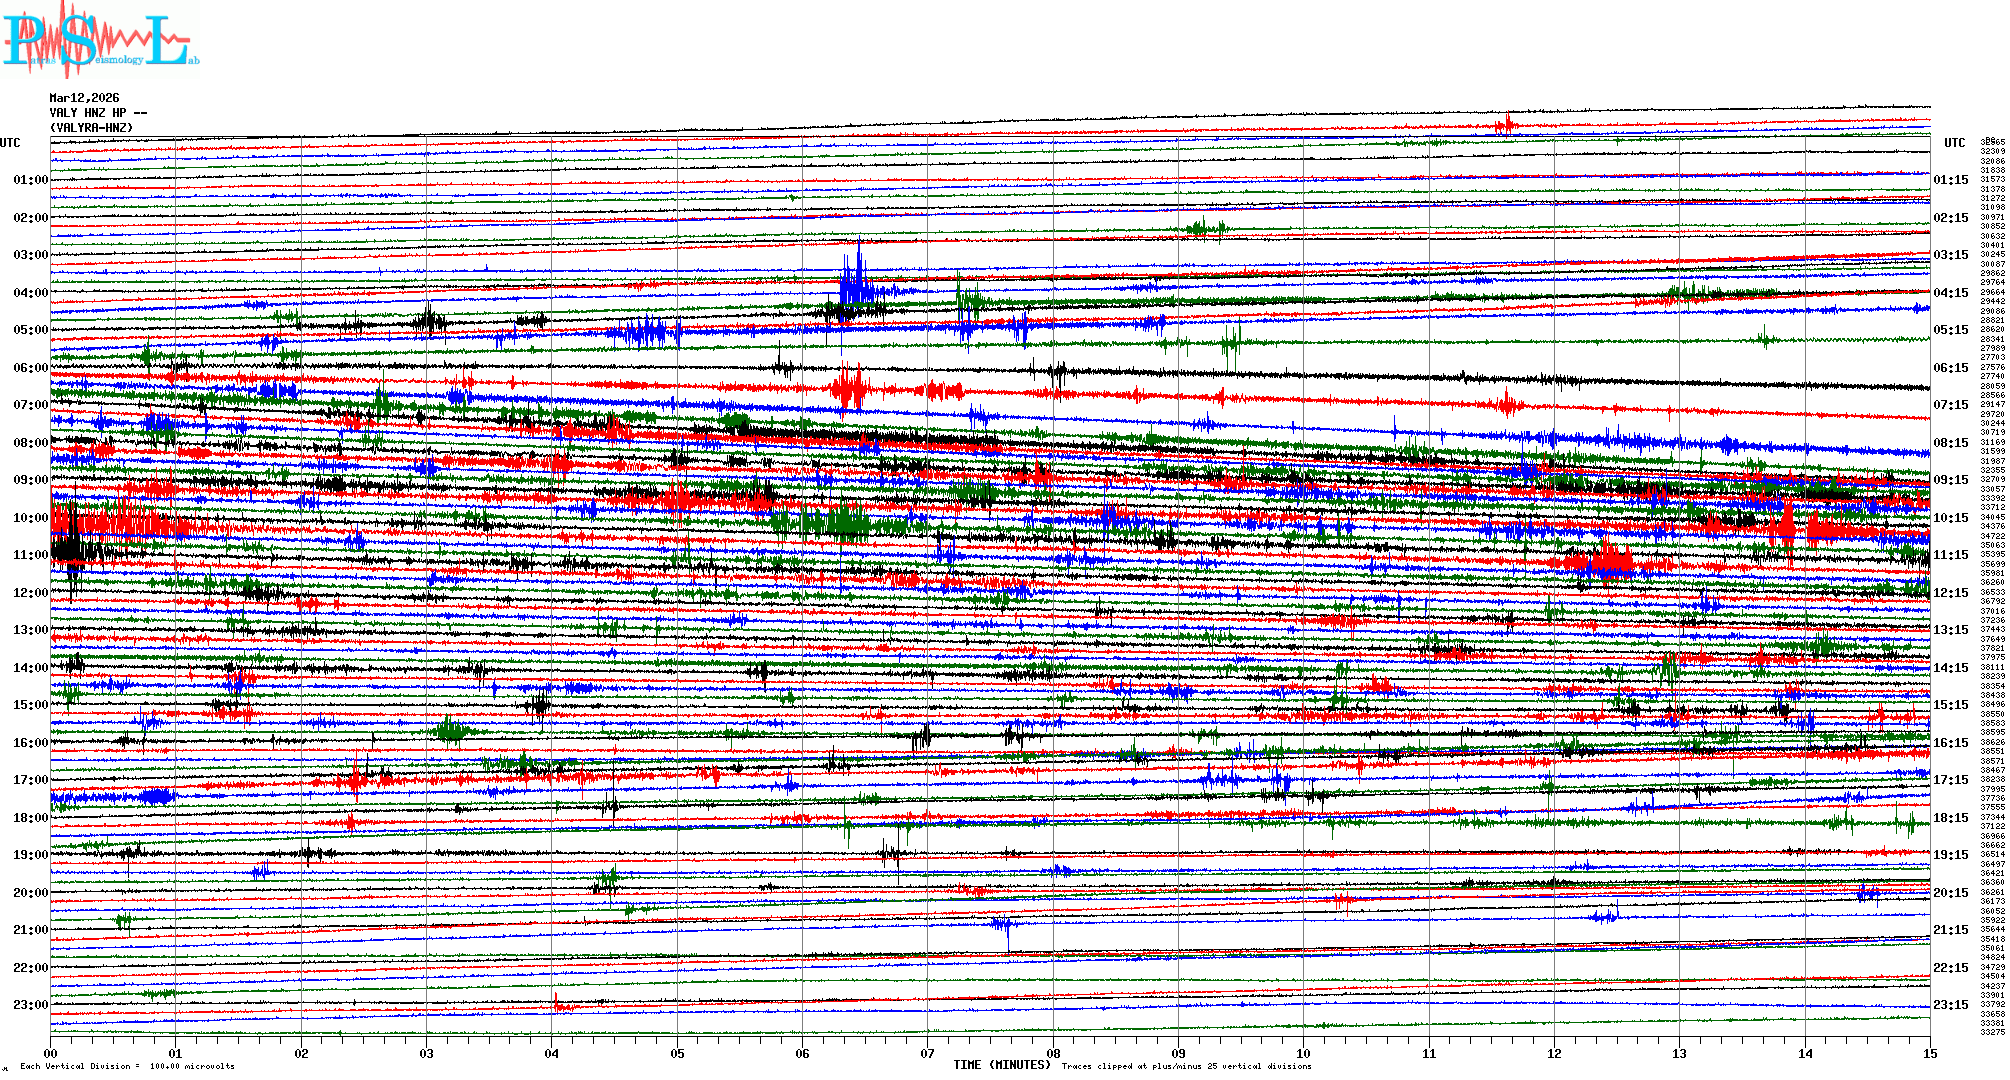The height and width of the screenshot is (1080, 2010).
Task: Select the 10:00 hour label on left
Action: (x=30, y=518)
